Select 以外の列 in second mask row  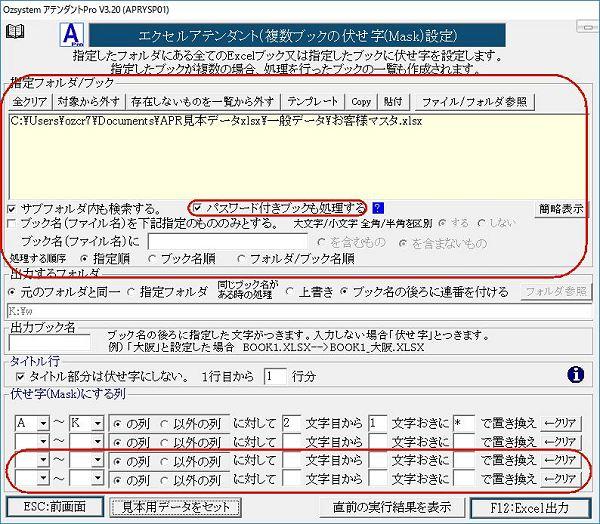[x=164, y=443]
